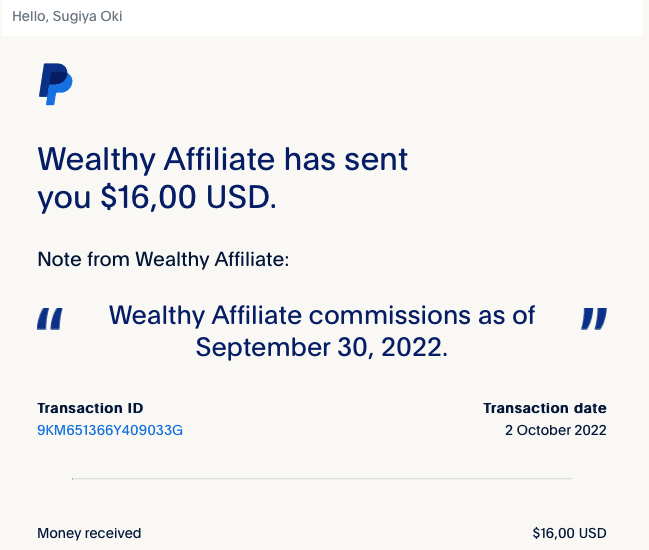Click the "Hello, Sugiya Oki" greeting text
Screen dimensions: 649x550
point(67,17)
